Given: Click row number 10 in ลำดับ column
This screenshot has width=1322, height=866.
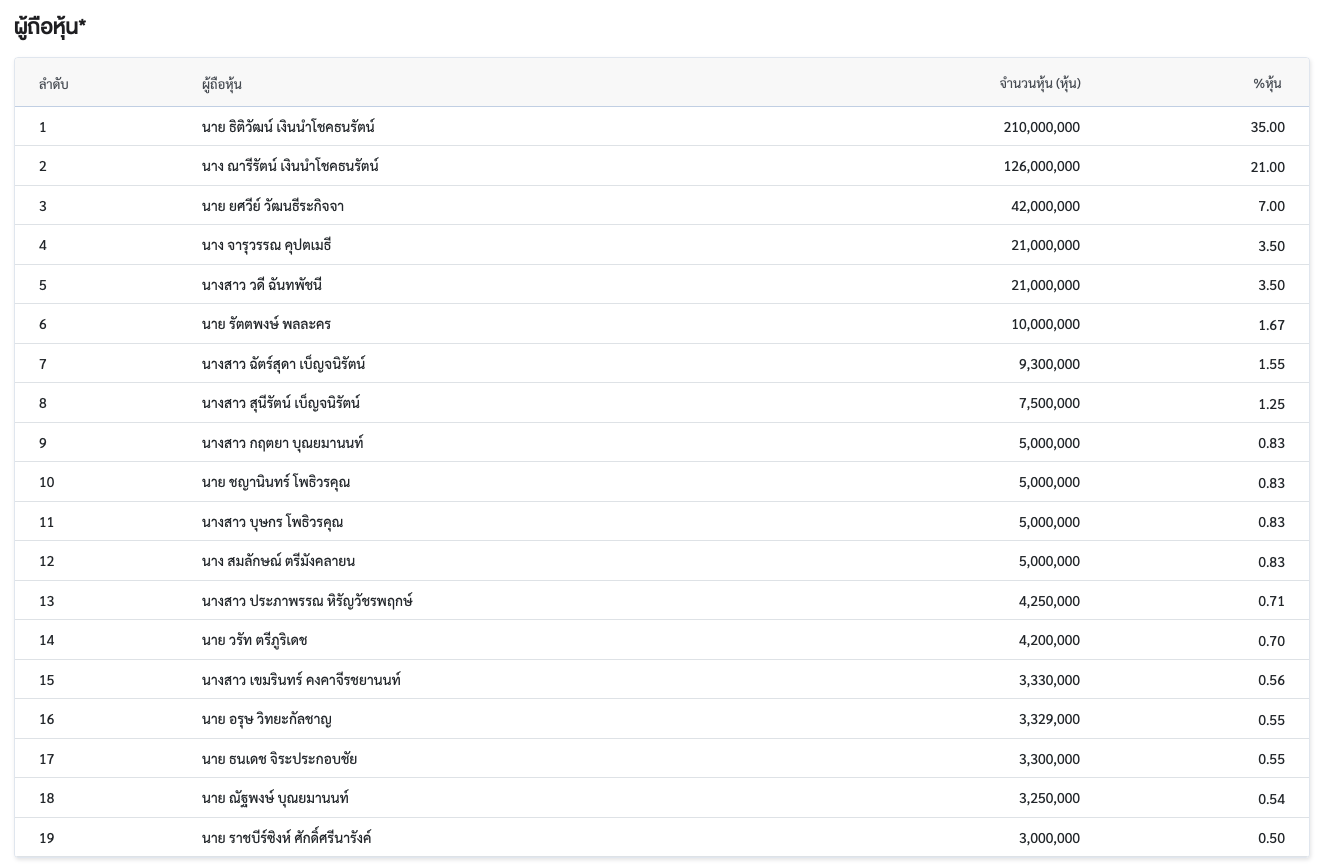Looking at the screenshot, I should [47, 482].
